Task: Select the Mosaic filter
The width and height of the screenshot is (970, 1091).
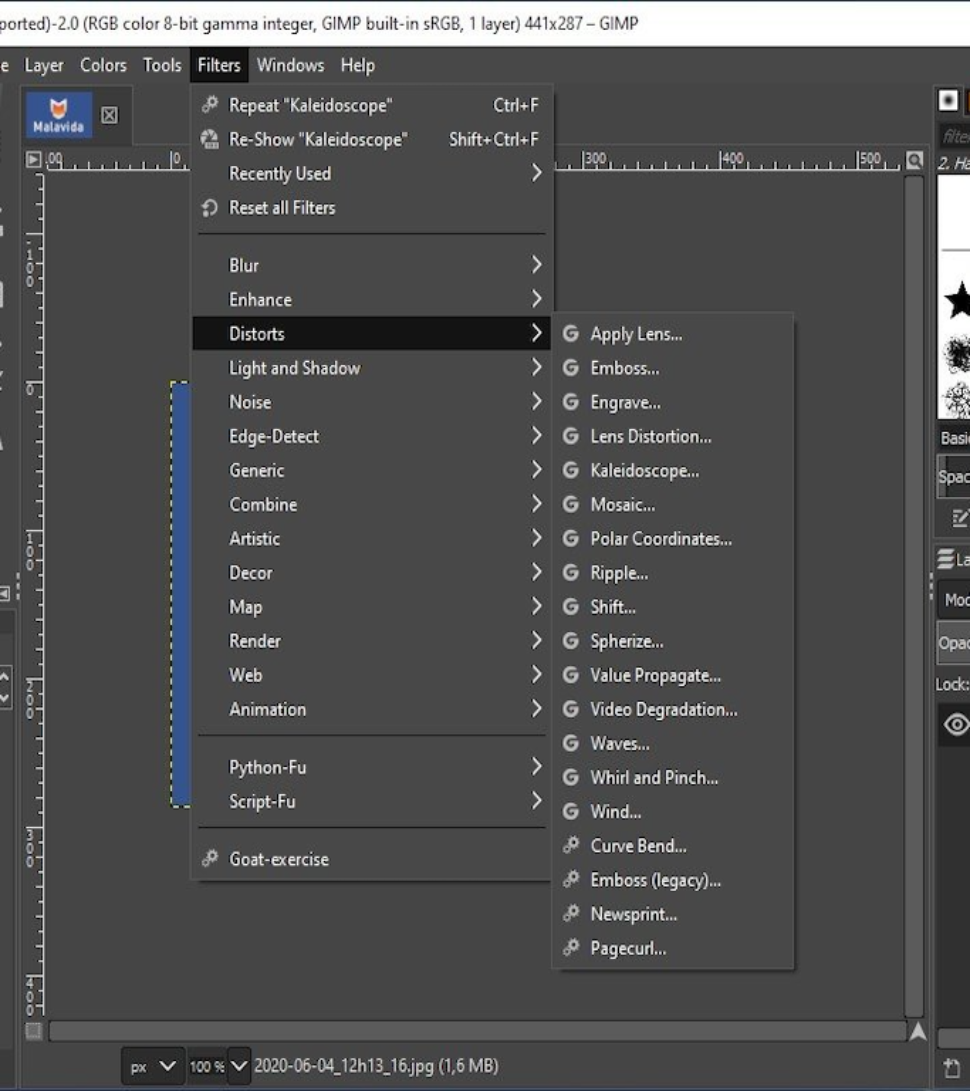Action: pyautogui.click(x=673, y=504)
